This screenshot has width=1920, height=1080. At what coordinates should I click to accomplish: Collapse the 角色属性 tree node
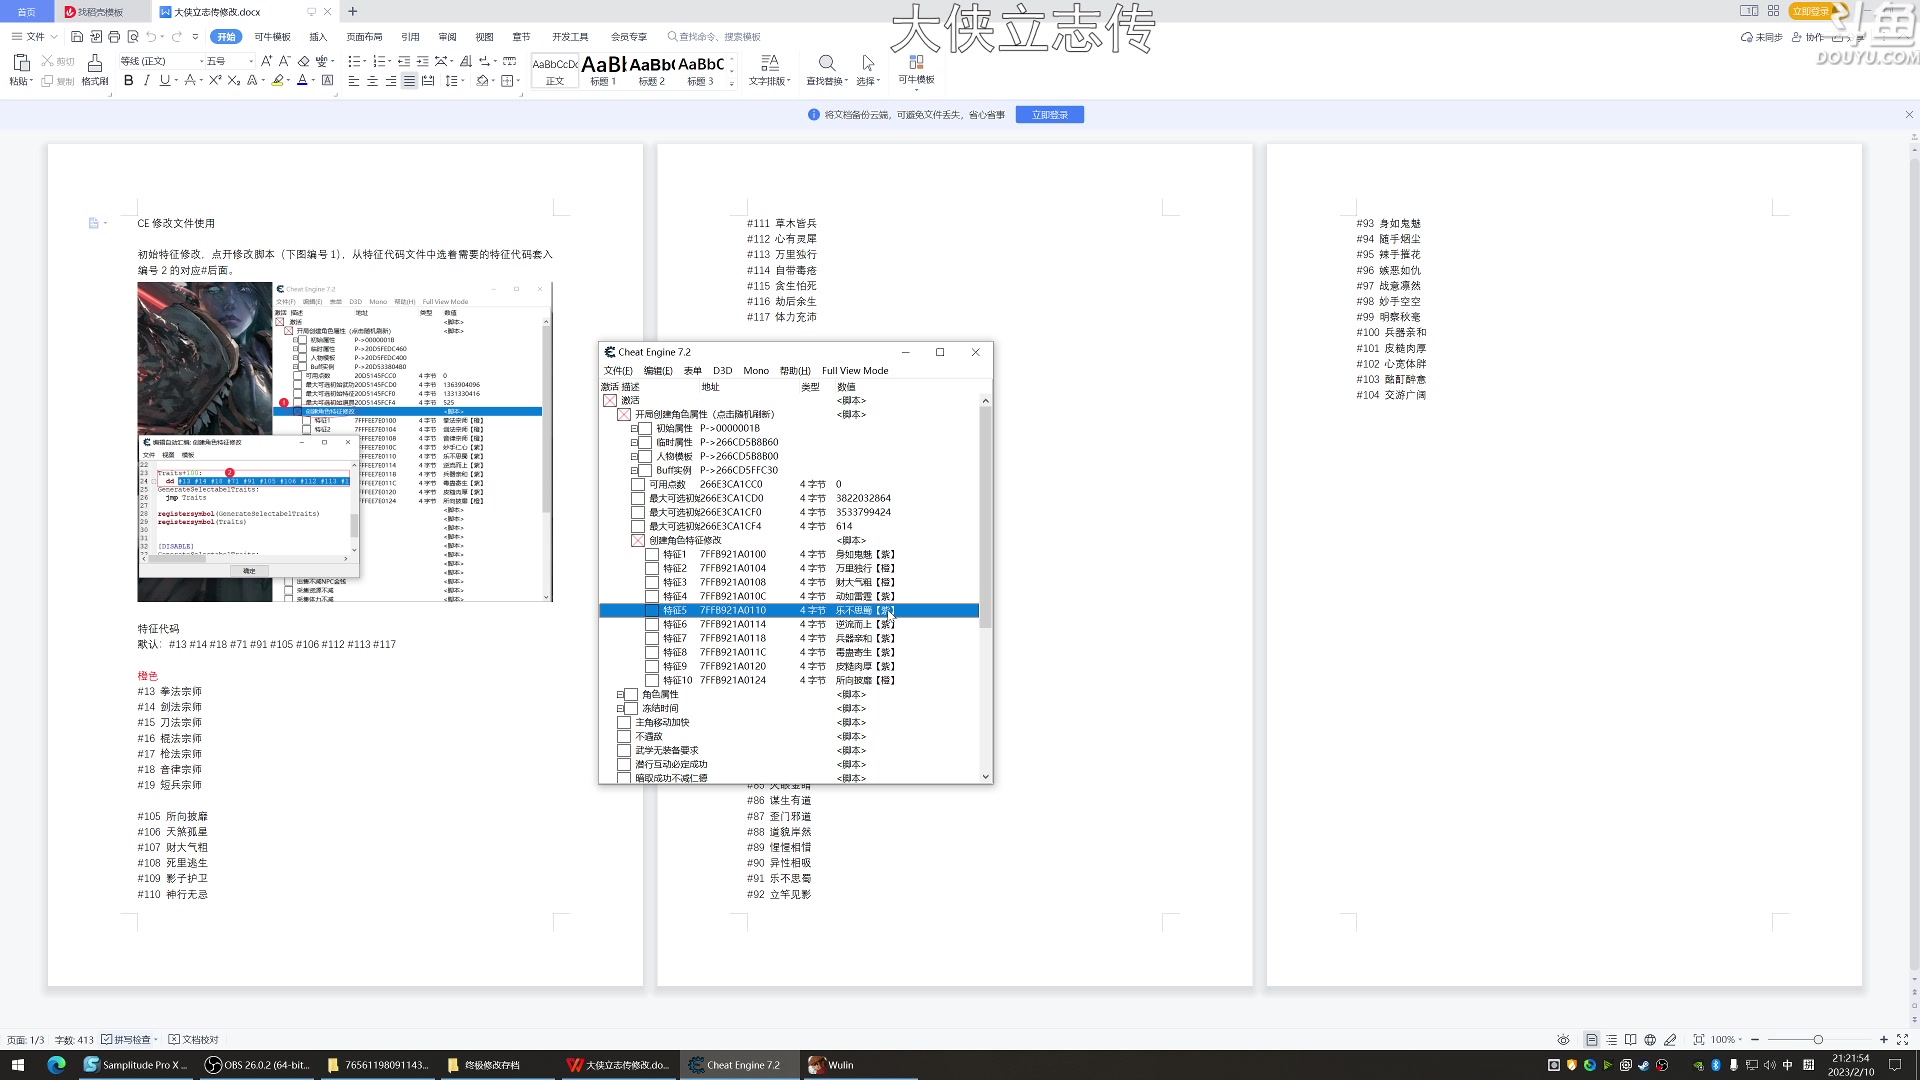coord(620,695)
